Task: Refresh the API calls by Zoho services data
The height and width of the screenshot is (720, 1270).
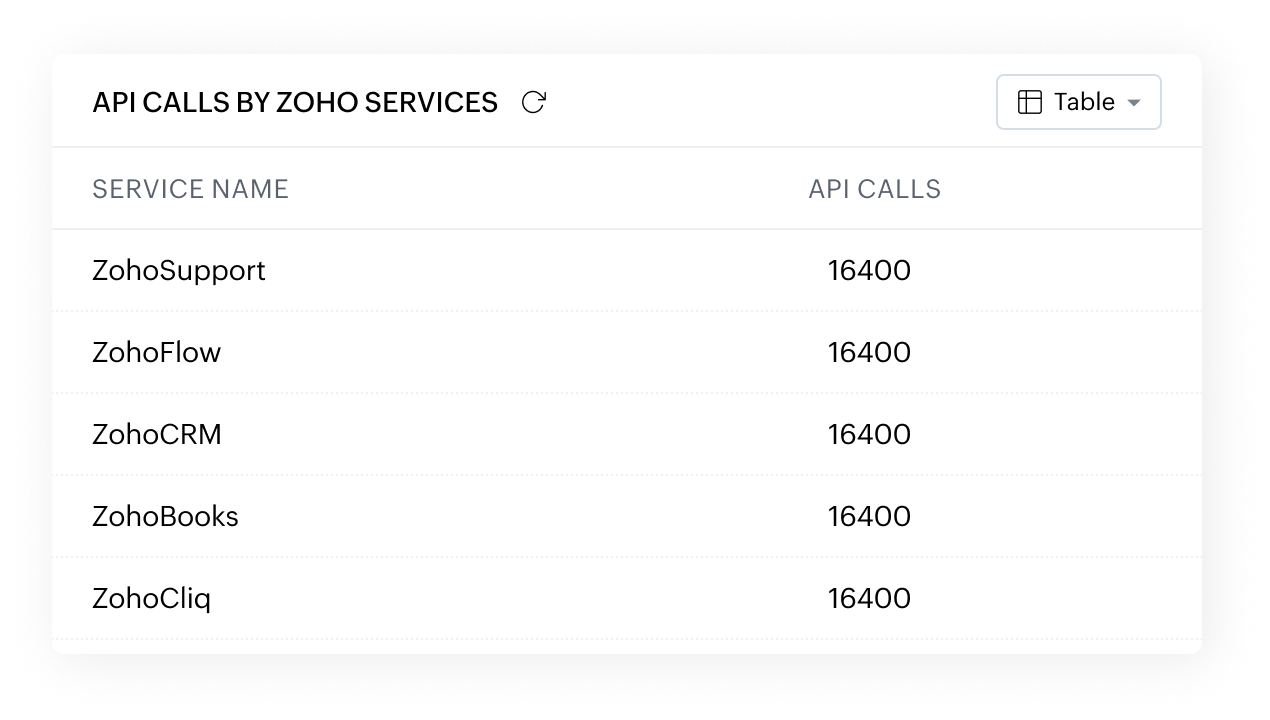Action: (534, 102)
